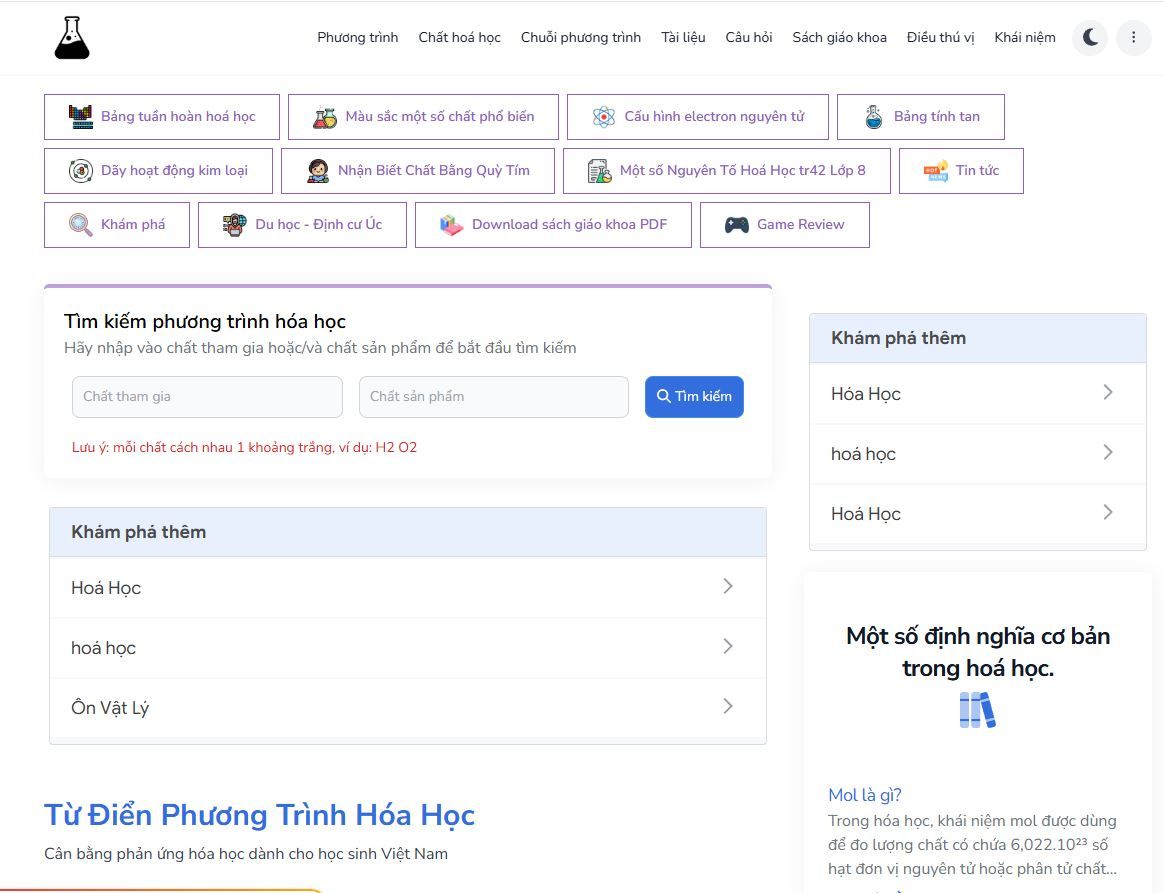Open Cấu hình electron nguyên tử

coord(698,117)
